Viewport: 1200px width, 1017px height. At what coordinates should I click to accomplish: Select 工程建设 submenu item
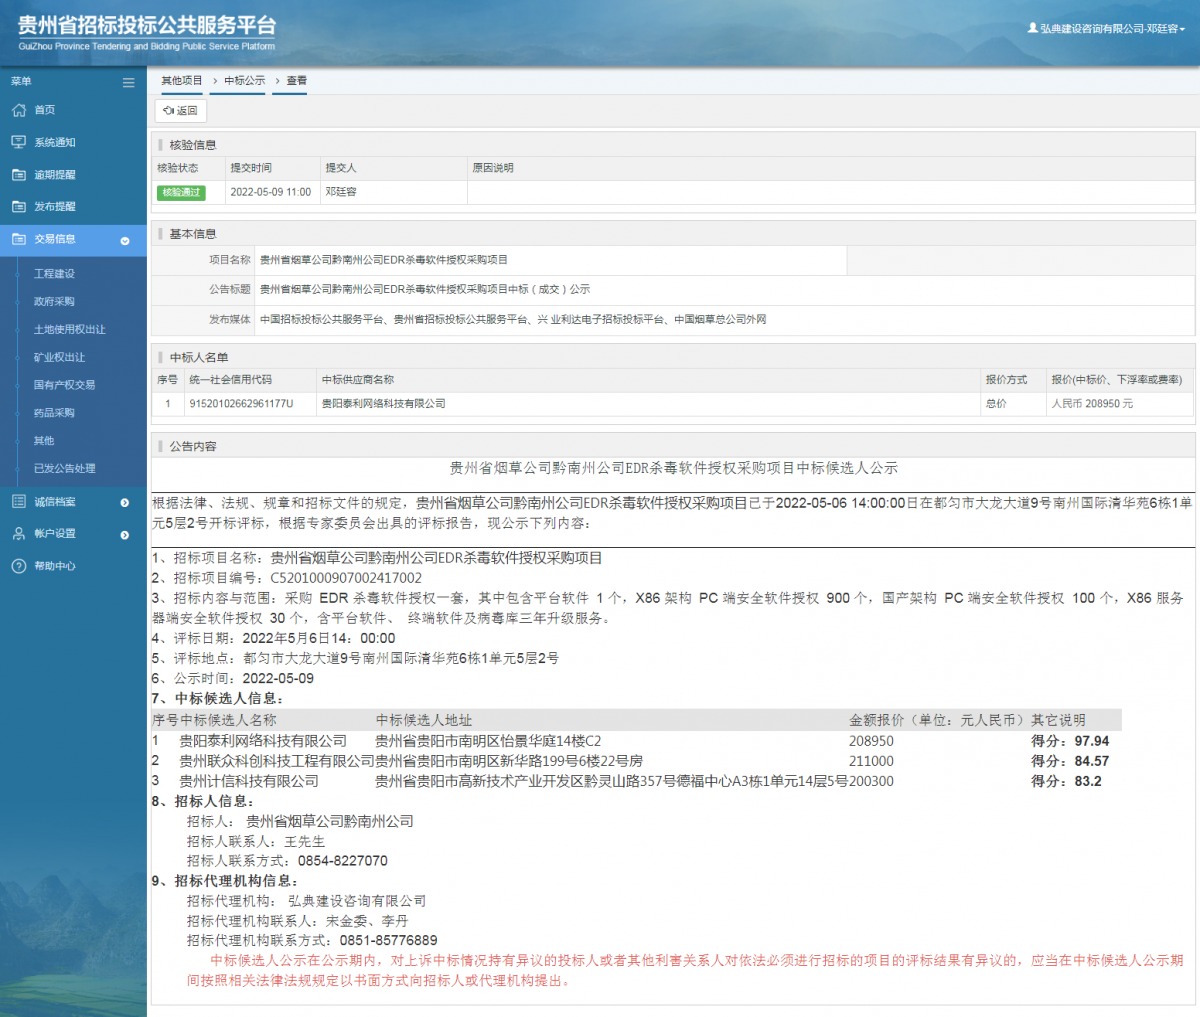click(54, 273)
